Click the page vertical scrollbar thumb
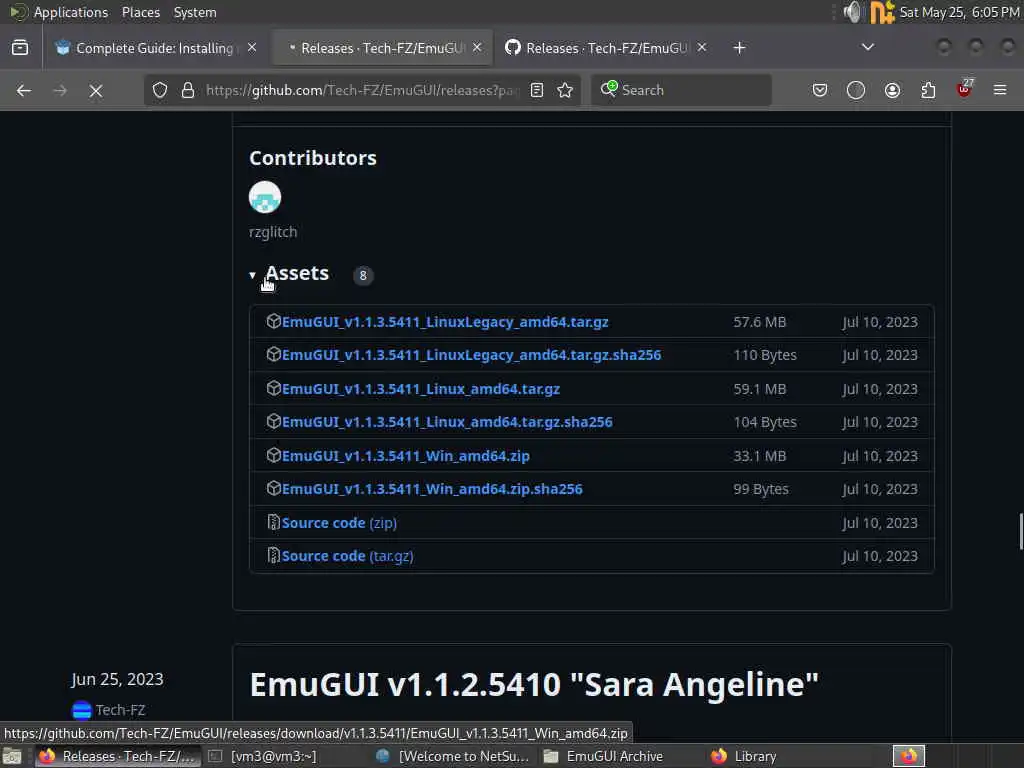Image resolution: width=1024 pixels, height=768 pixels. [1020, 532]
